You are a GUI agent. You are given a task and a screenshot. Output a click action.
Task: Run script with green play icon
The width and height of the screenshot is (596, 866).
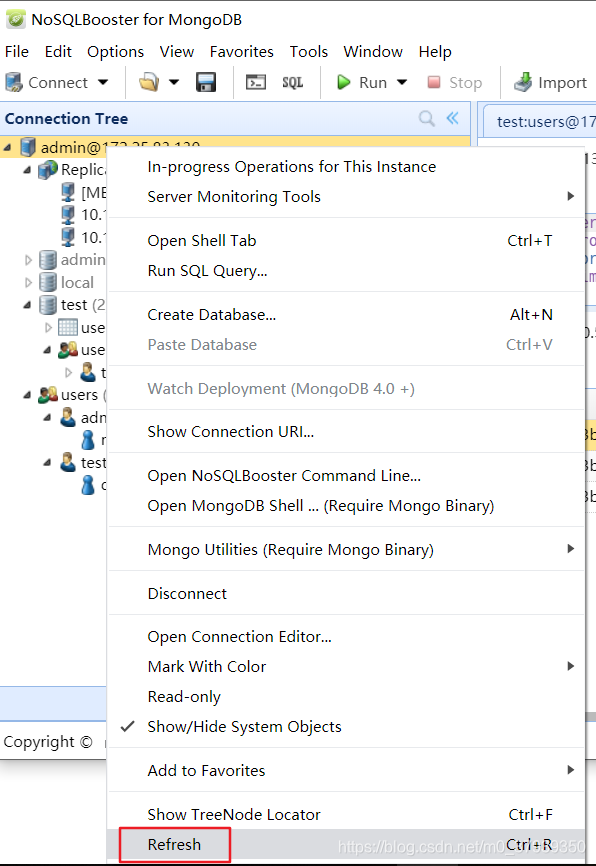tap(344, 82)
